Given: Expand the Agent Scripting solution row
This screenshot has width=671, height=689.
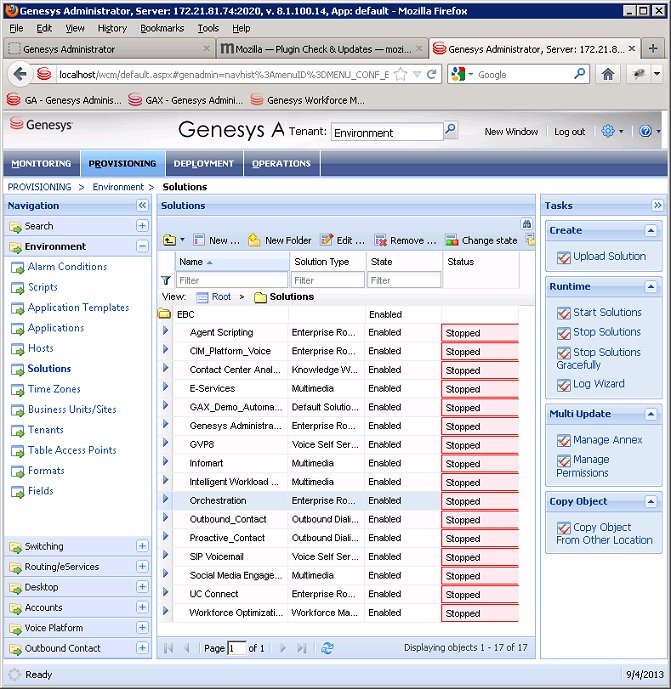Looking at the screenshot, I should 165,330.
